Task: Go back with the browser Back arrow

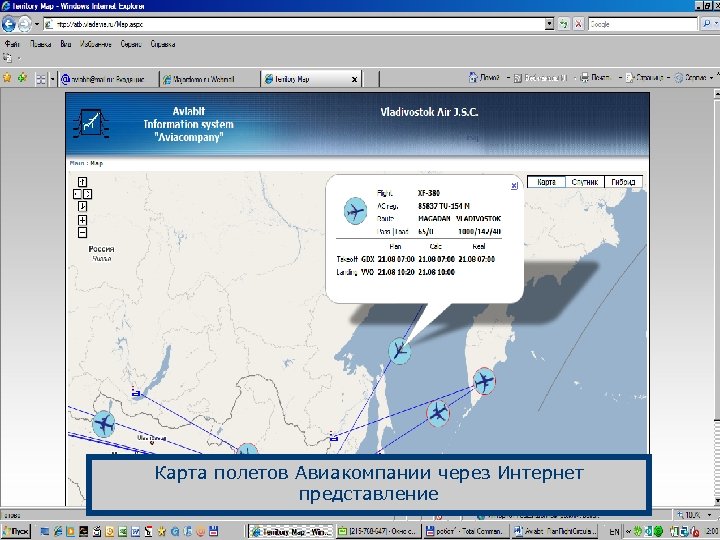Action: click(x=8, y=24)
